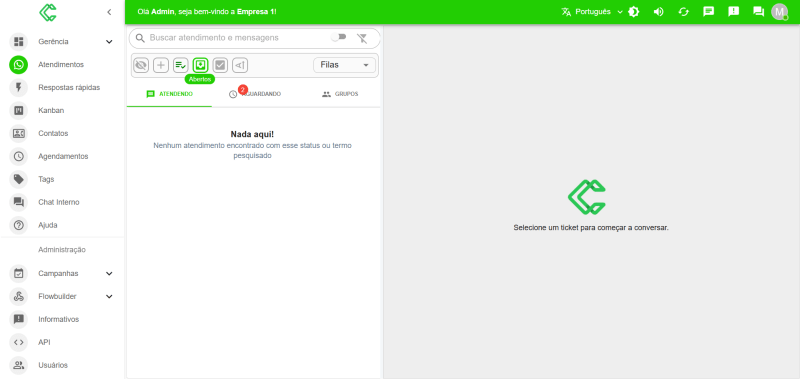Image resolution: width=800 pixels, height=379 pixels.
Task: Open the Kanban menu label
Action: 51,110
